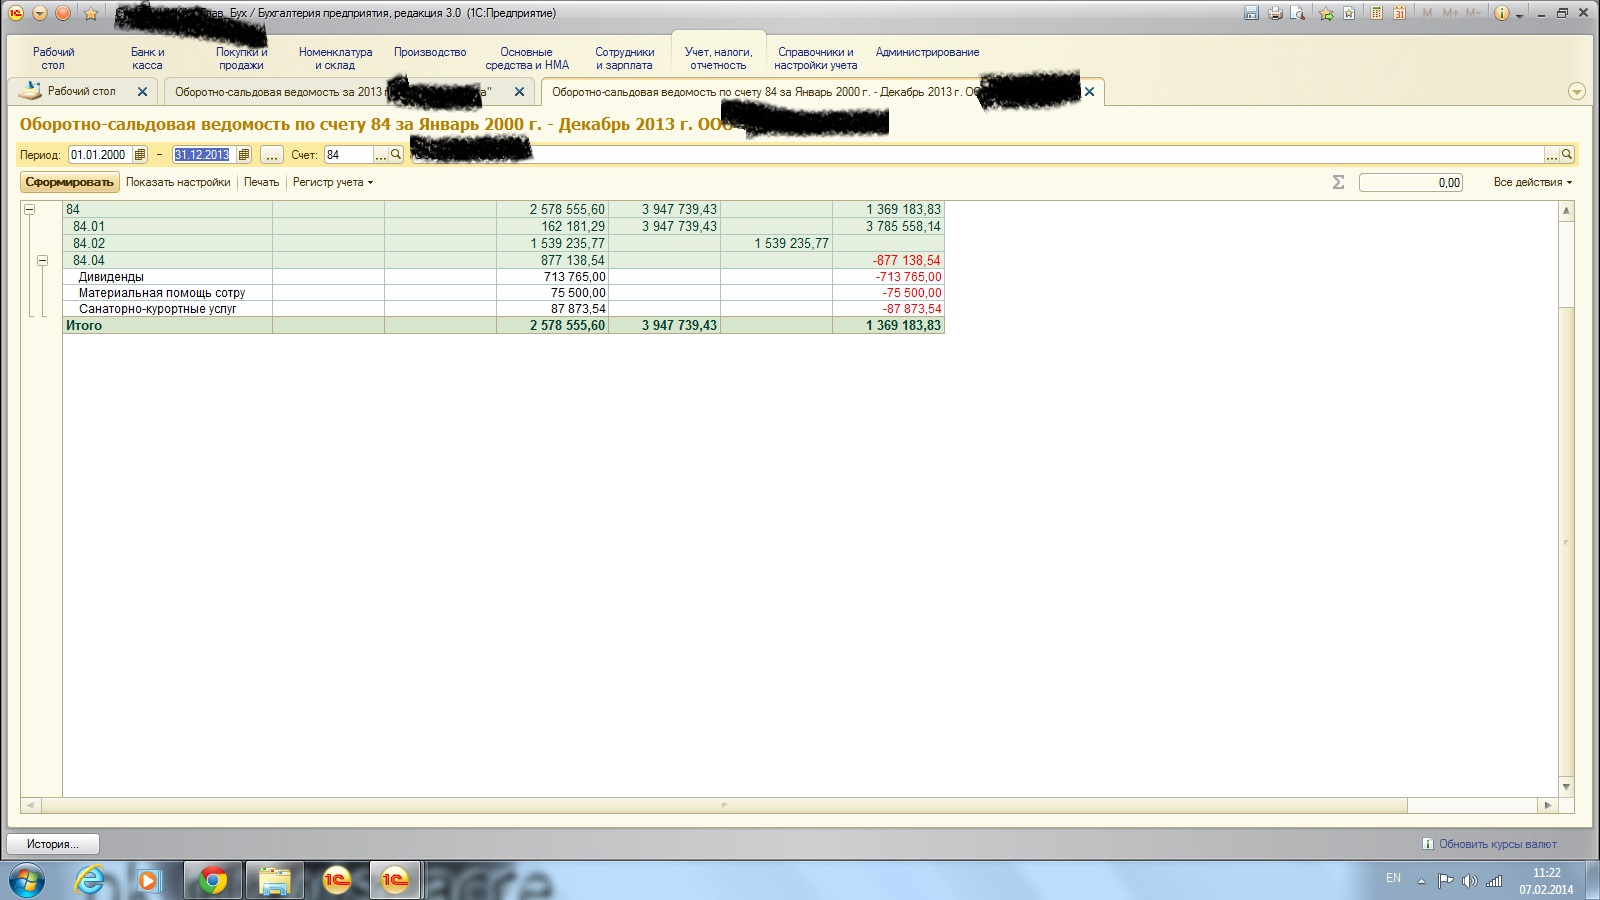This screenshot has height=900, width=1600.
Task: Open the account selection '...' button
Action: coord(380,155)
